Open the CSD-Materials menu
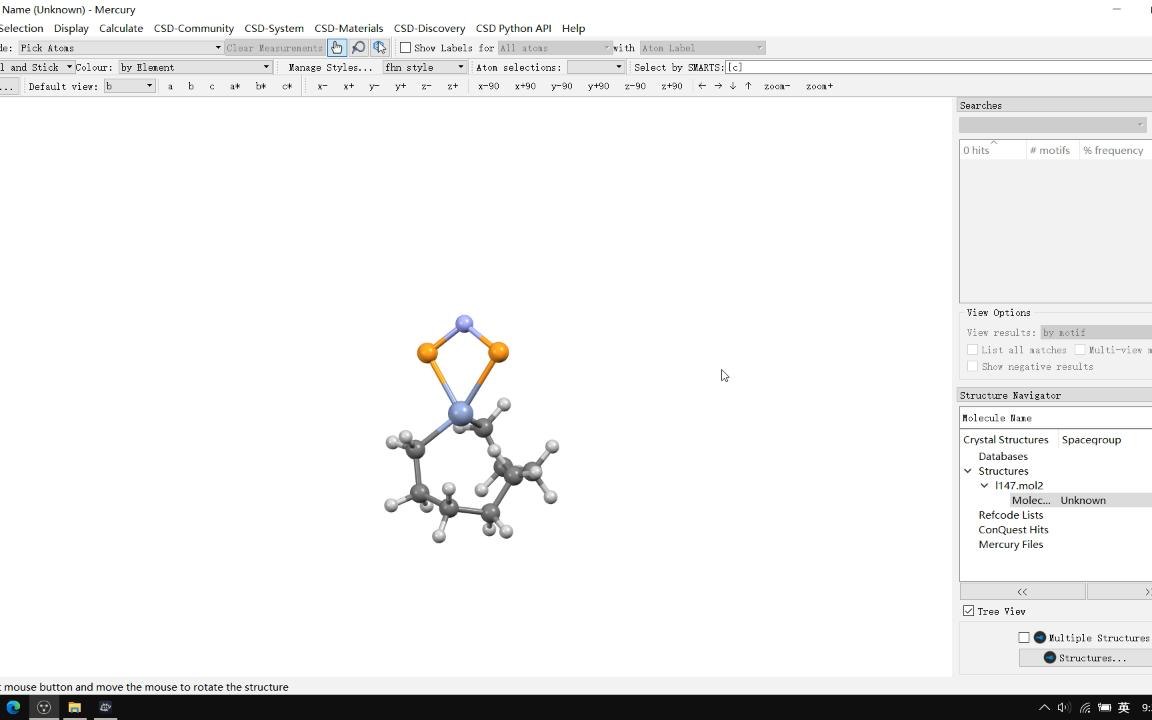The image size is (1152, 720). (x=348, y=28)
